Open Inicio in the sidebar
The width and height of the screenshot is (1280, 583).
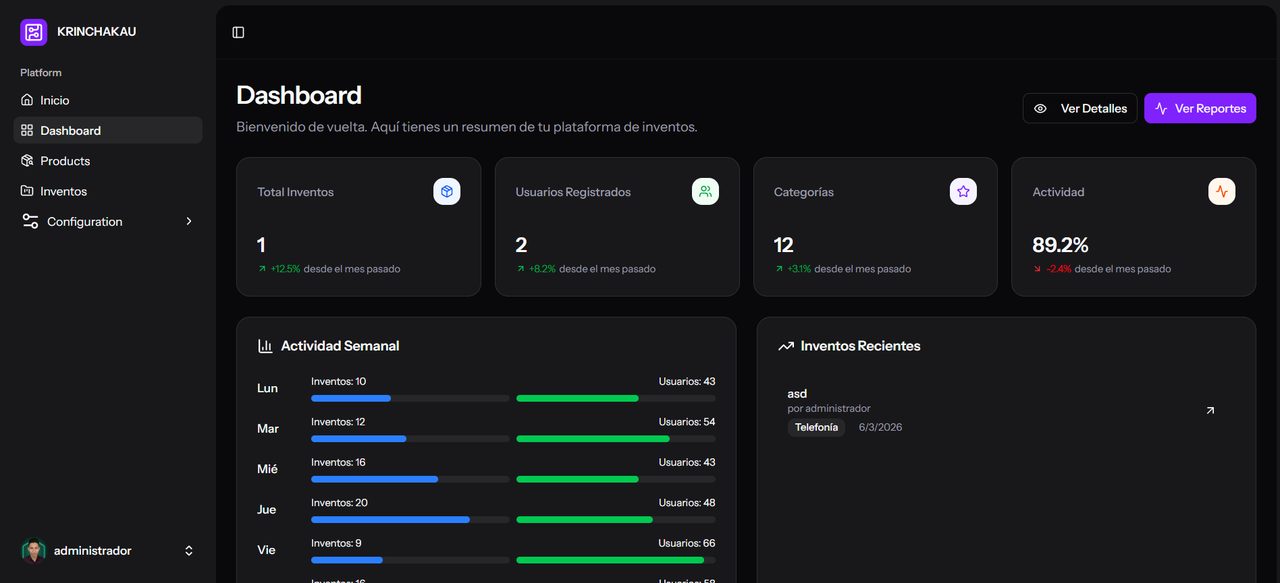pyautogui.click(x=108, y=100)
